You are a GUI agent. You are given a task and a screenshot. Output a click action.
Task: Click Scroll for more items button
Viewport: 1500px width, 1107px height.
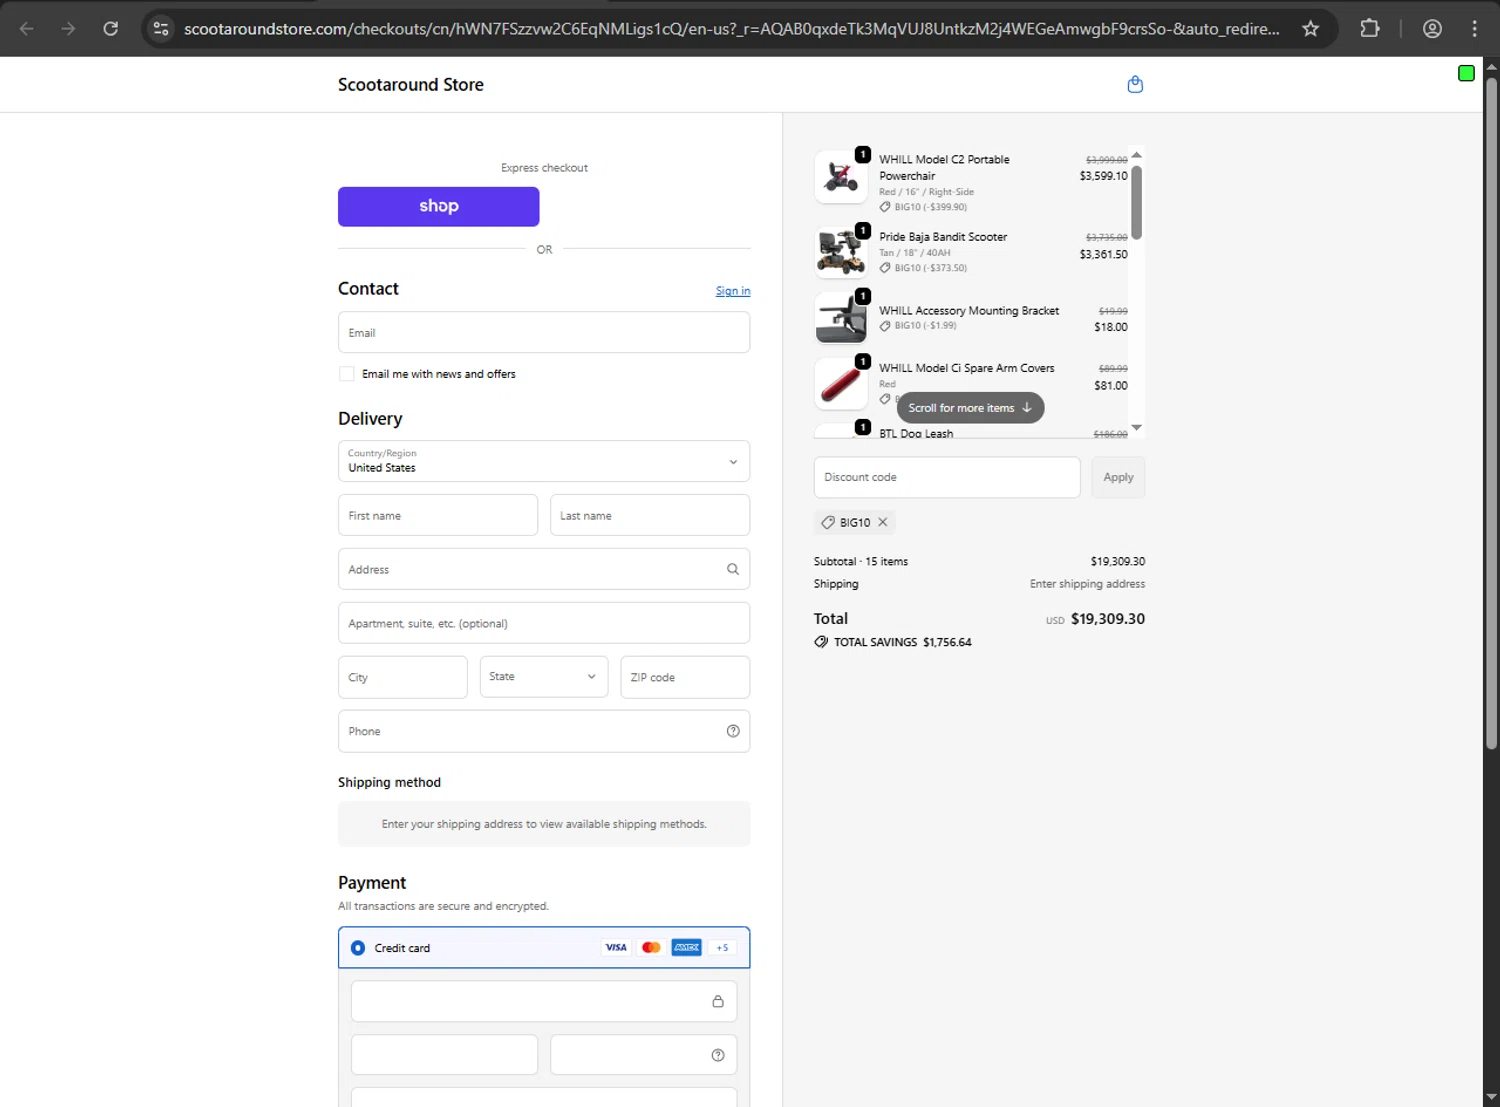click(x=970, y=408)
